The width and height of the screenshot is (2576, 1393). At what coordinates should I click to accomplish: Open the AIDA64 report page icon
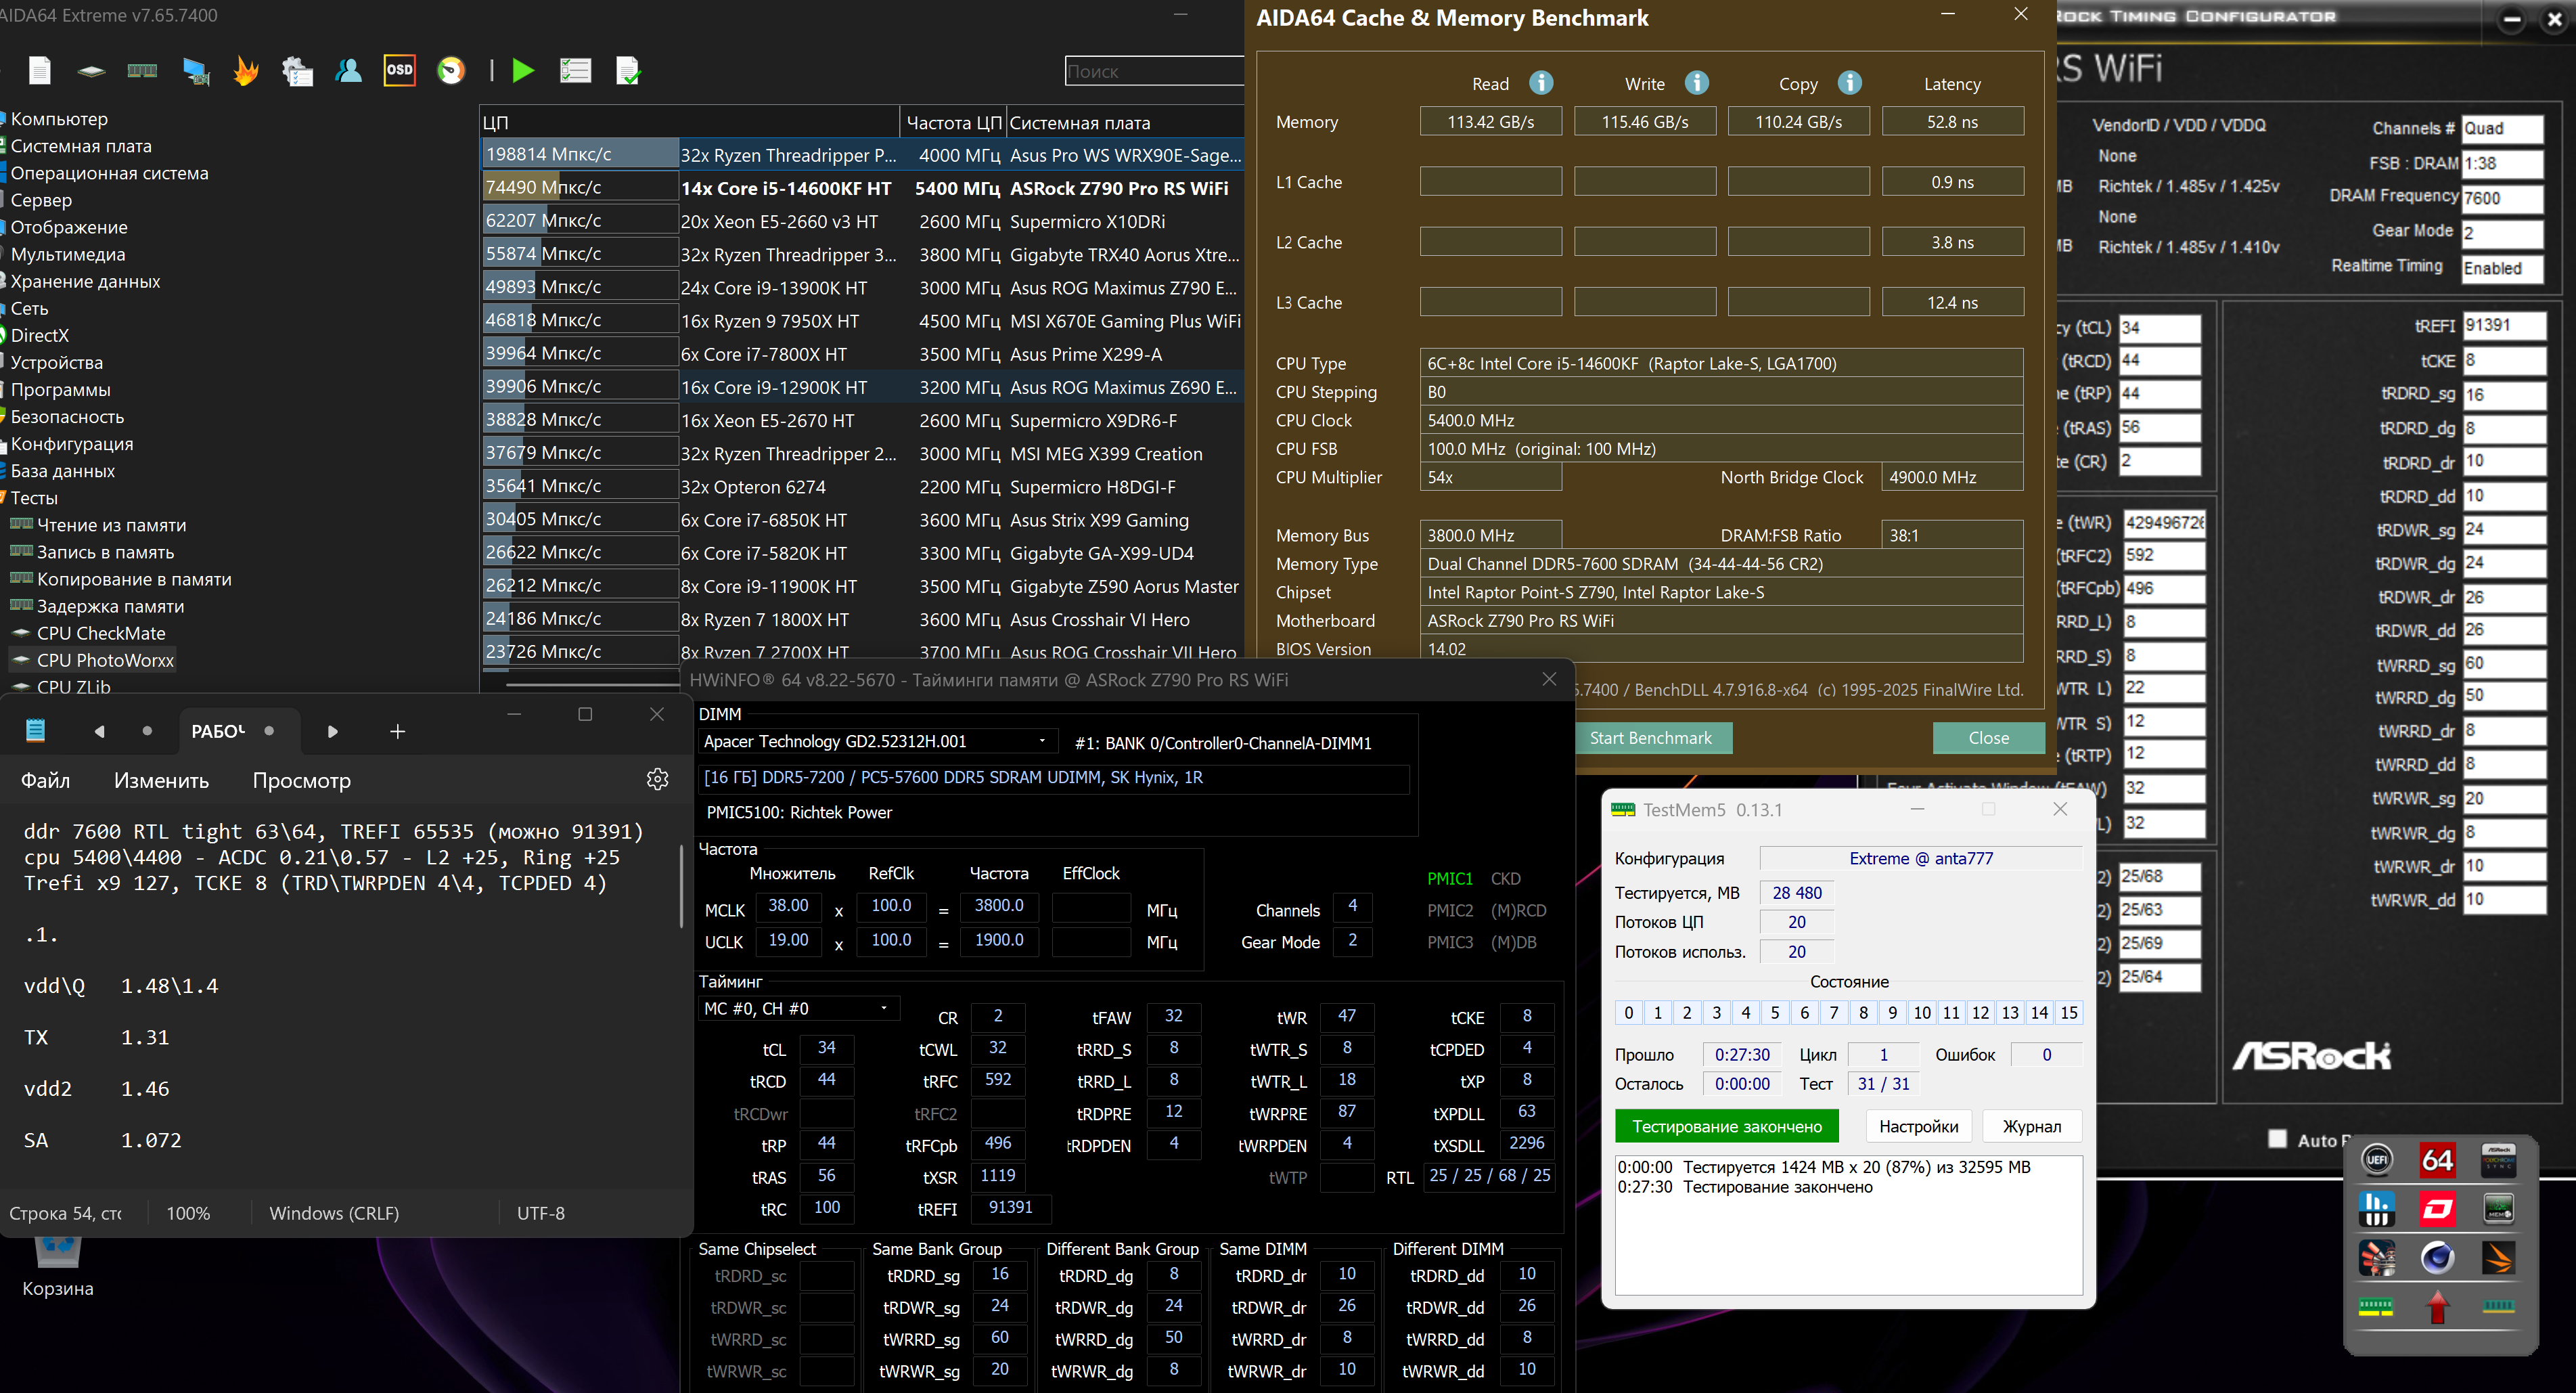click(40, 70)
